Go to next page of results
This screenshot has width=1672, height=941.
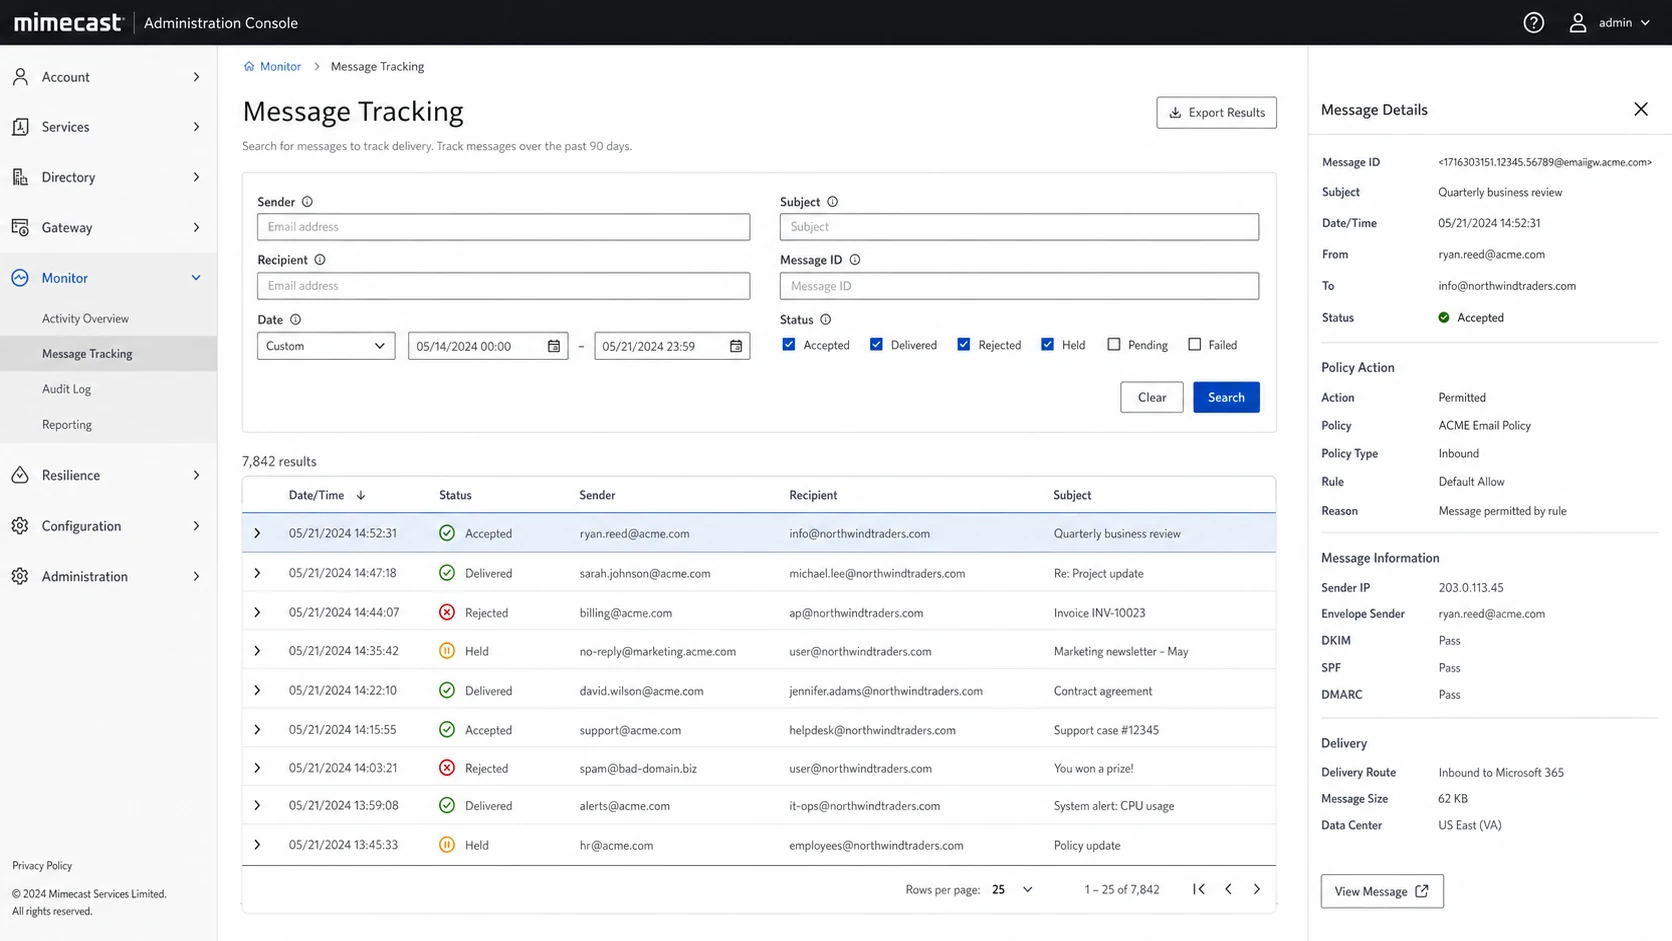(1257, 889)
